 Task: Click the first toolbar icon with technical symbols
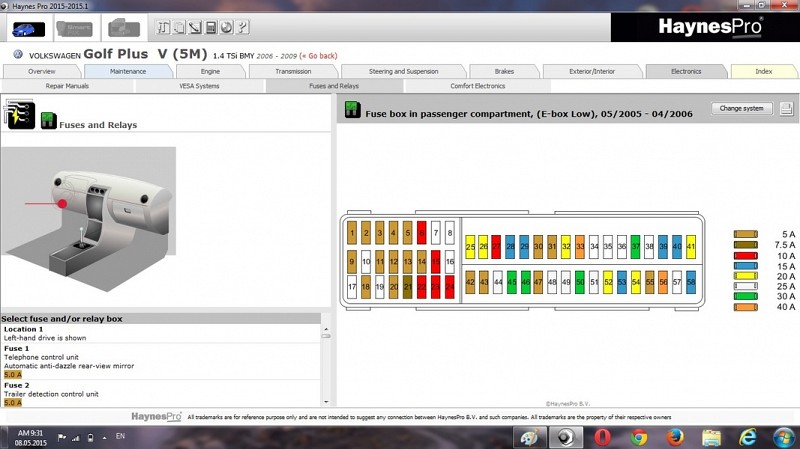163,27
